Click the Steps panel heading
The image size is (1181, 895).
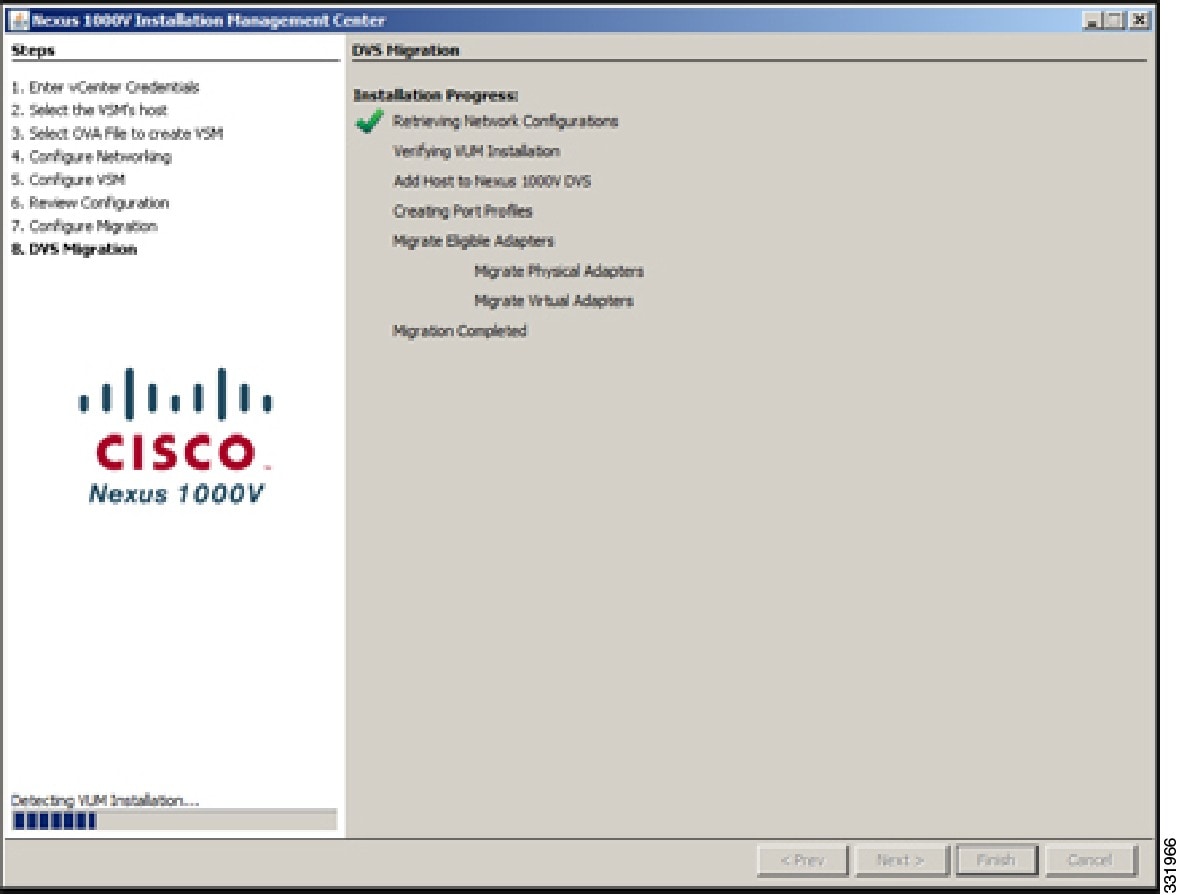(32, 50)
